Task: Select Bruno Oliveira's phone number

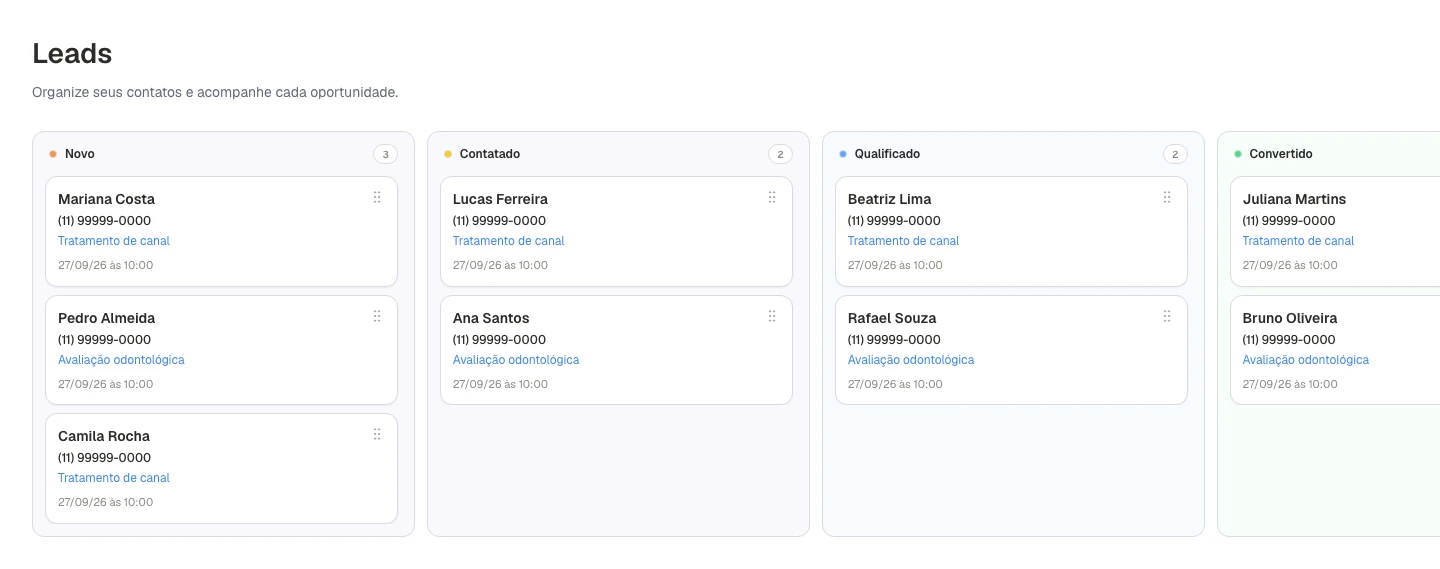Action: pos(1290,340)
